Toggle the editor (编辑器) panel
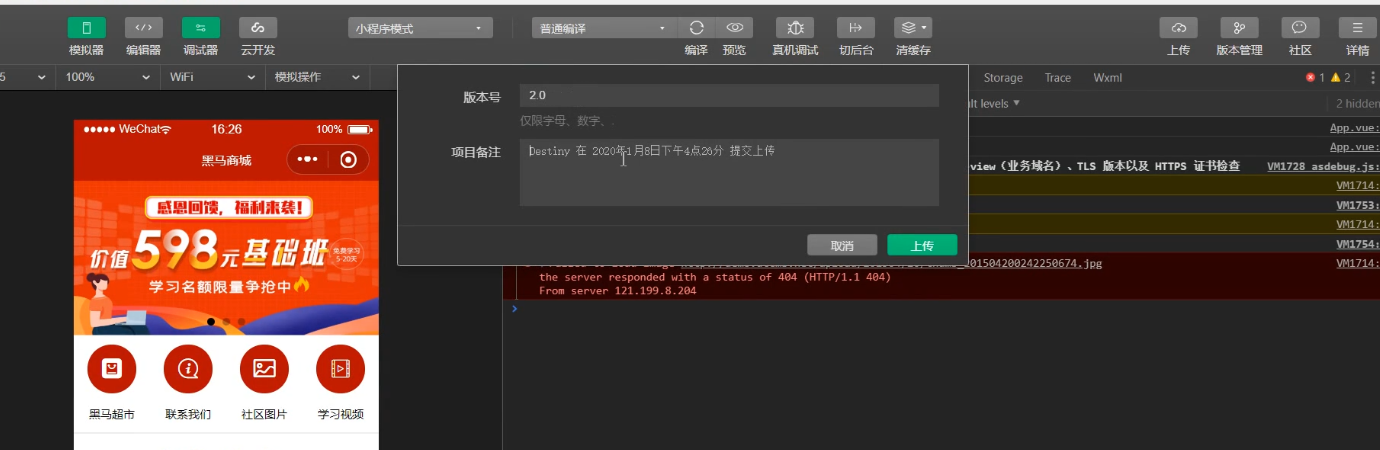 click(144, 28)
